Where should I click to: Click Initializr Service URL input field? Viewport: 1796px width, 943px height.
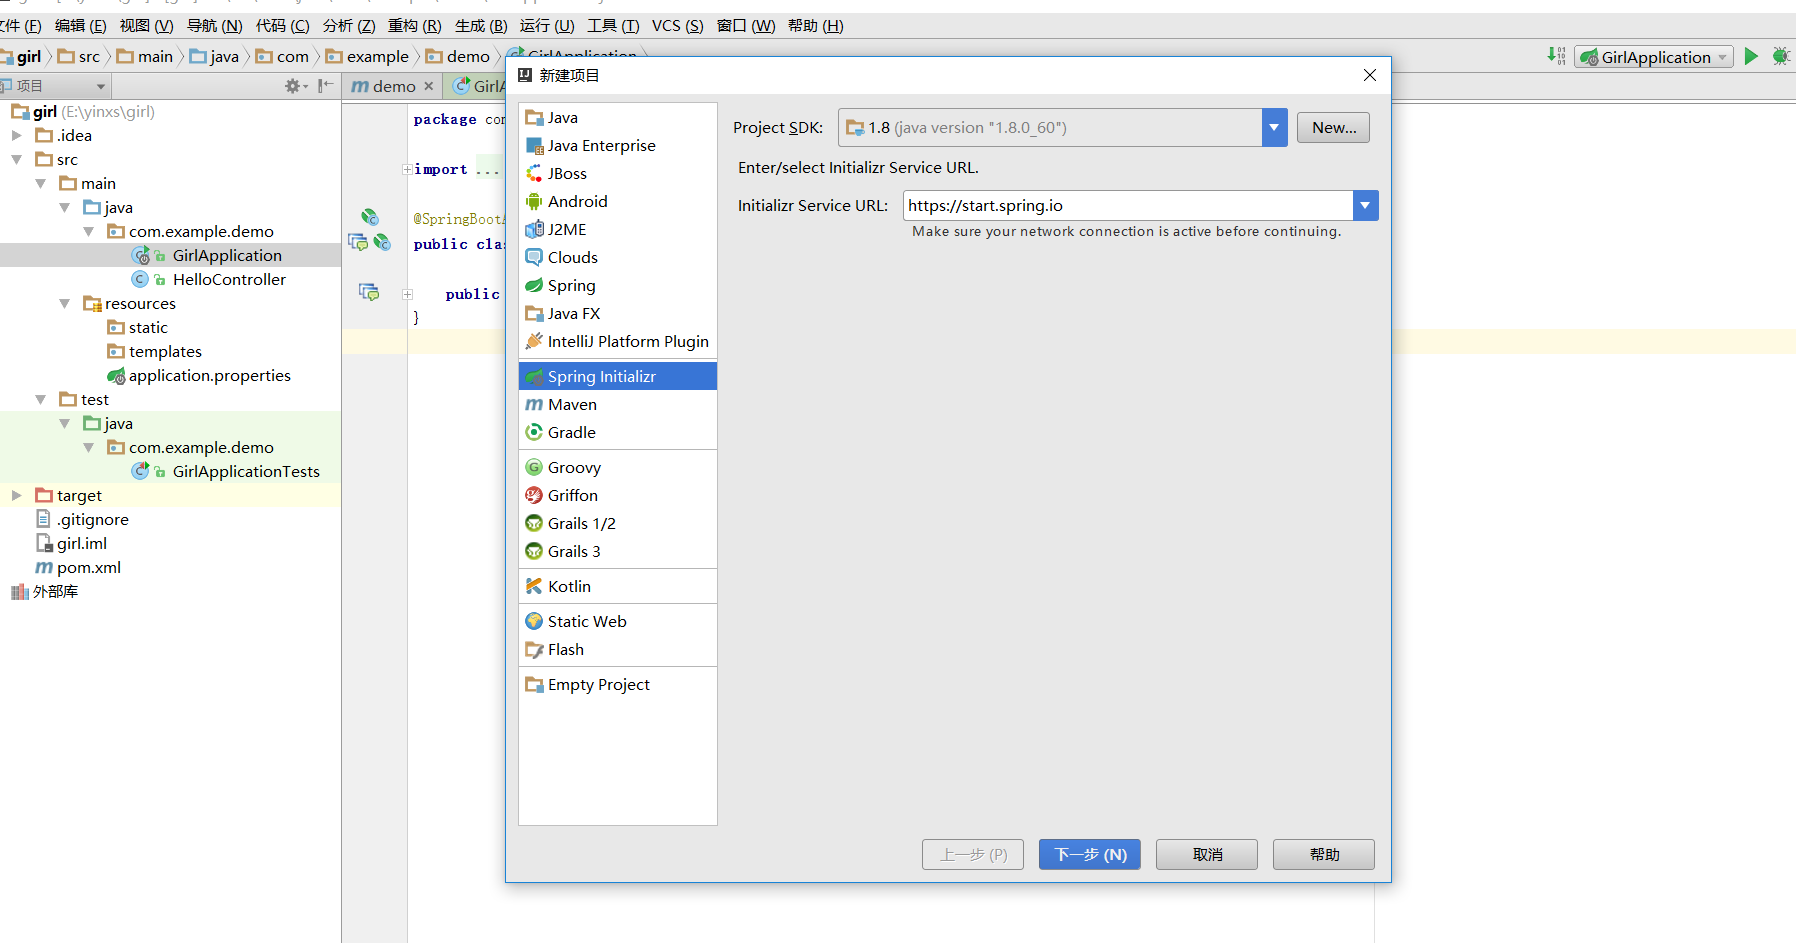tap(1128, 206)
